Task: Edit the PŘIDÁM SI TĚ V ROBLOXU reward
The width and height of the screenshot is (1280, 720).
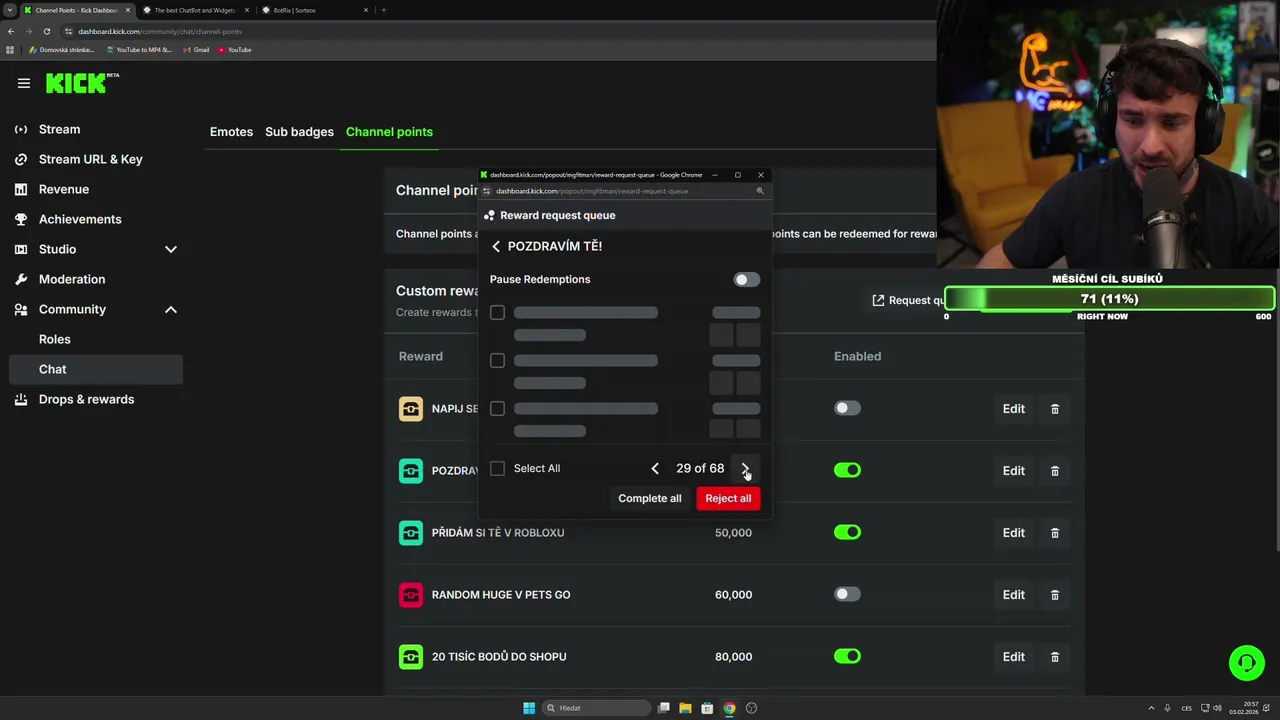Action: click(1014, 532)
